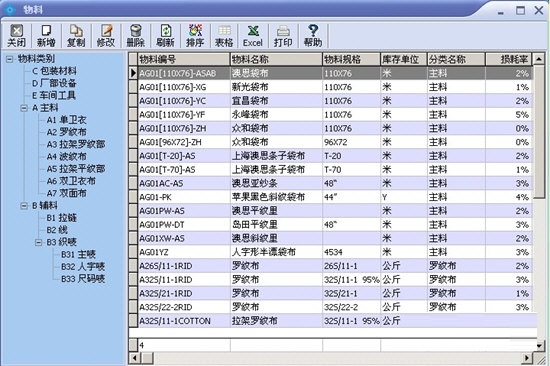This screenshot has width=550, height=366.
Task: Select C 包装材料 in category tree
Action: point(54,71)
